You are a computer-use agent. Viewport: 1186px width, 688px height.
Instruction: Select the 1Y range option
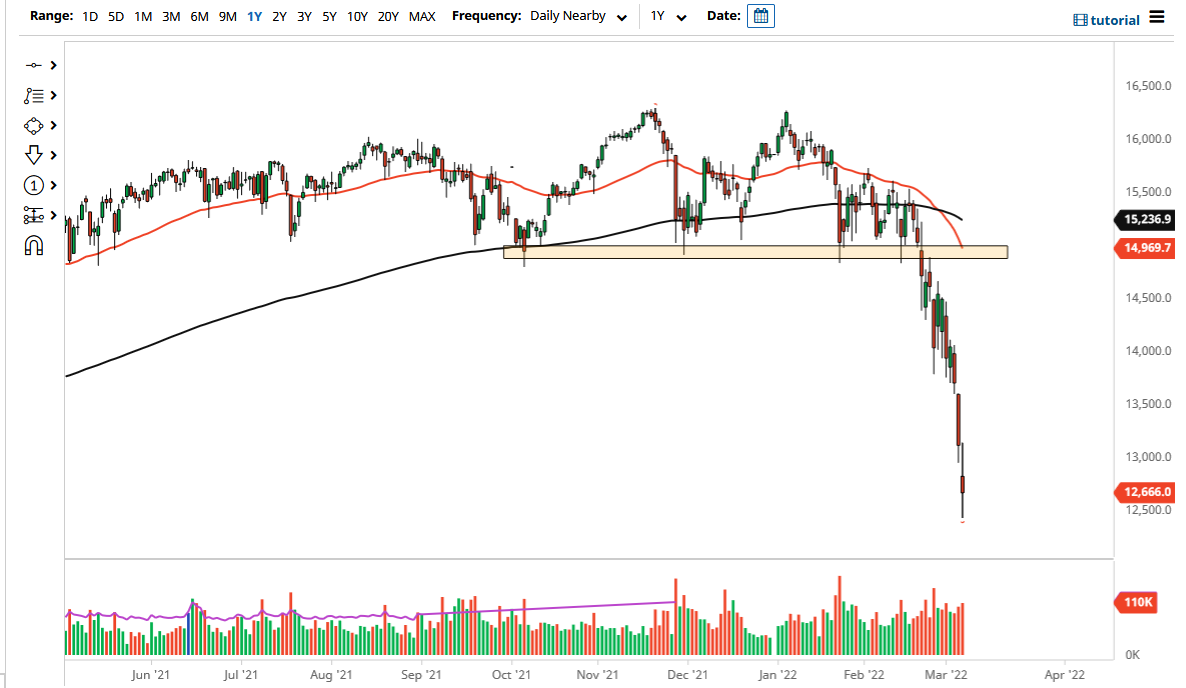pyautogui.click(x=253, y=16)
